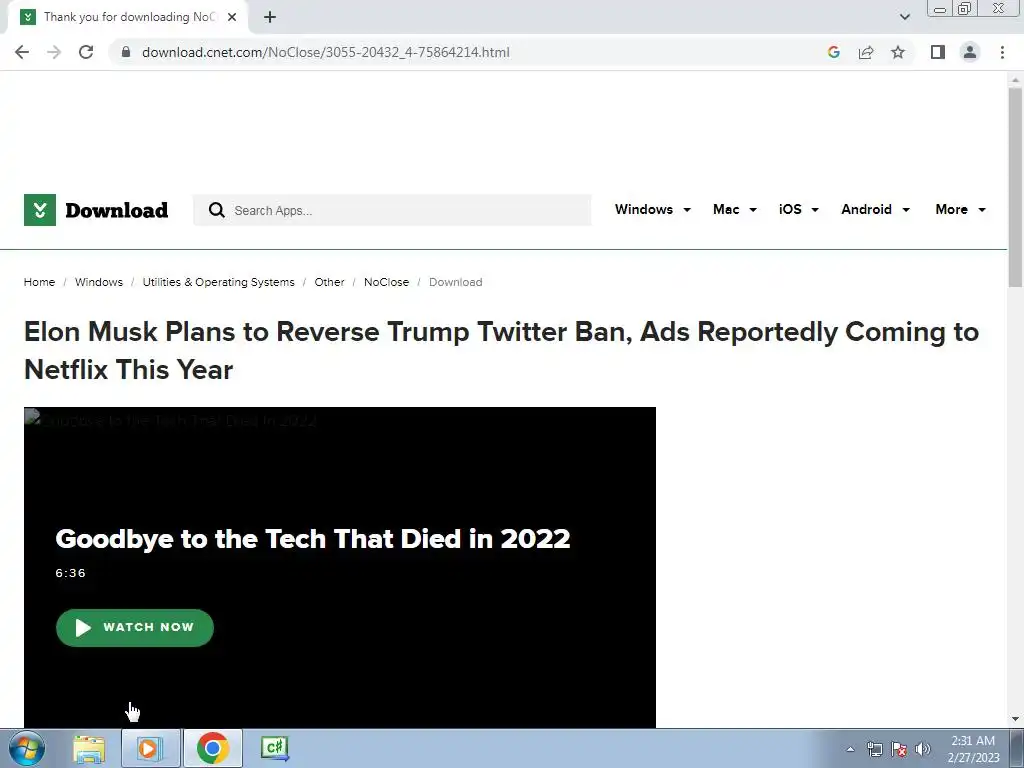Open Utilities & Operating Systems breadcrumb
The width and height of the screenshot is (1024, 768).
click(218, 282)
